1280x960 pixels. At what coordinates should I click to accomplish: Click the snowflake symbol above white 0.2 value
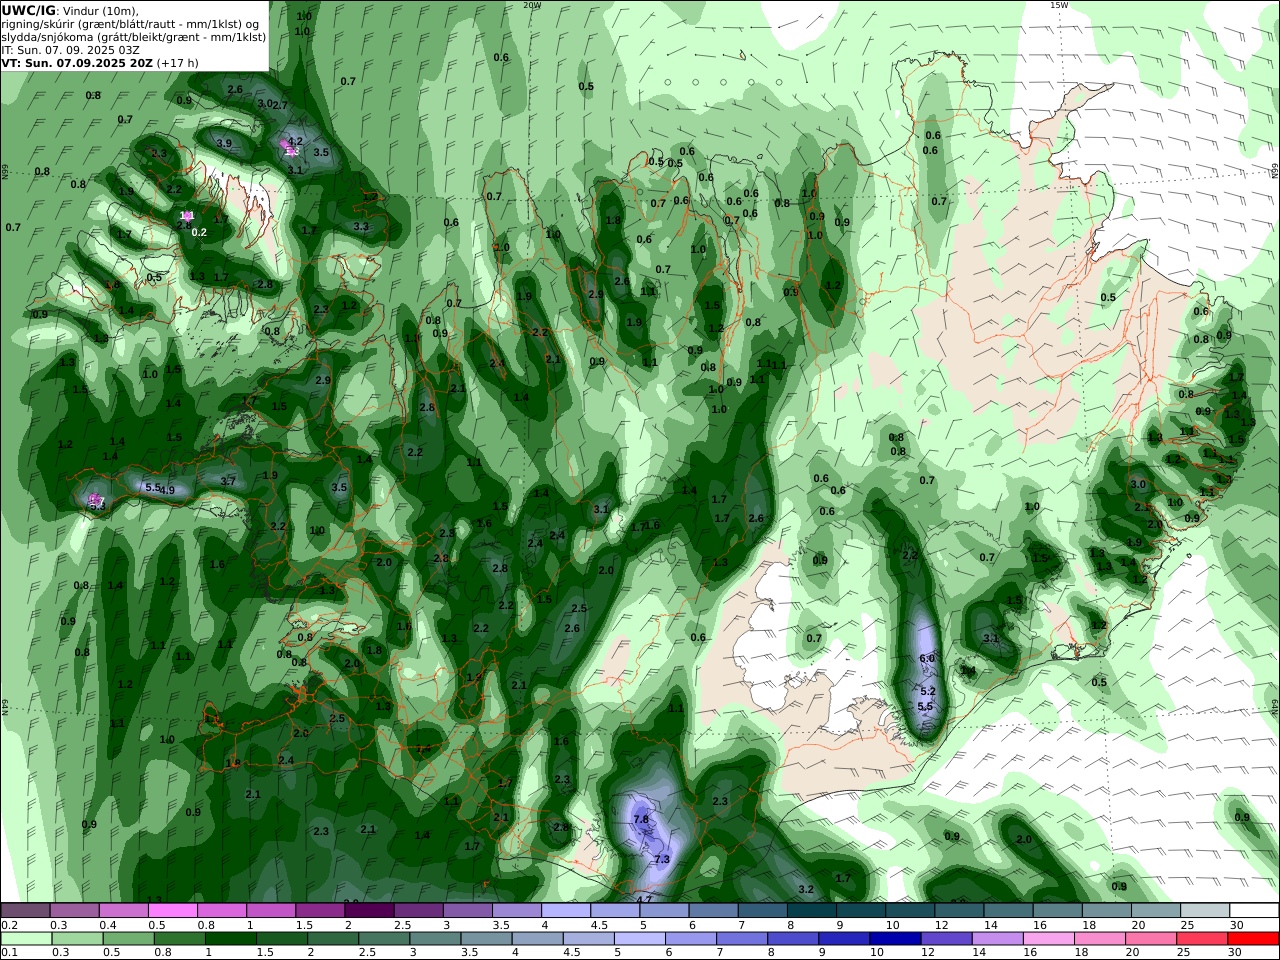(x=186, y=216)
